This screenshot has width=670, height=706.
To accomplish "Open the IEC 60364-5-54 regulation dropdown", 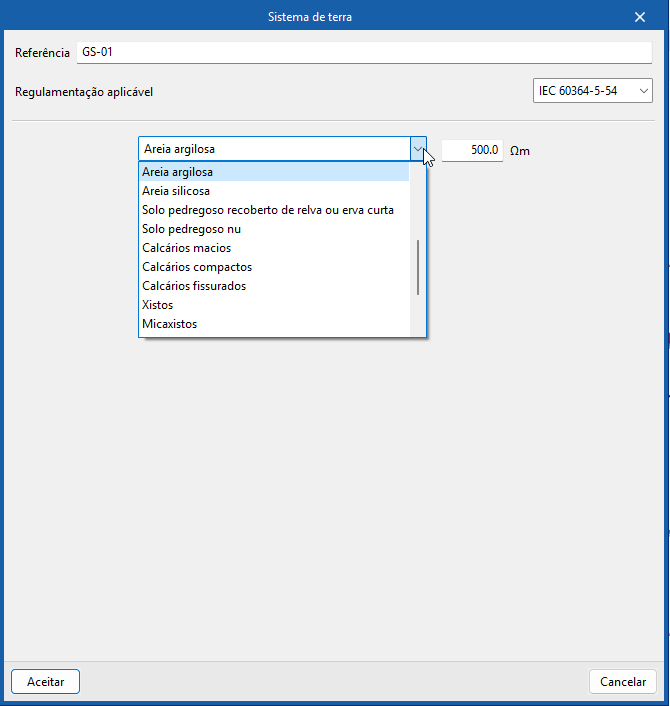I will coord(593,91).
